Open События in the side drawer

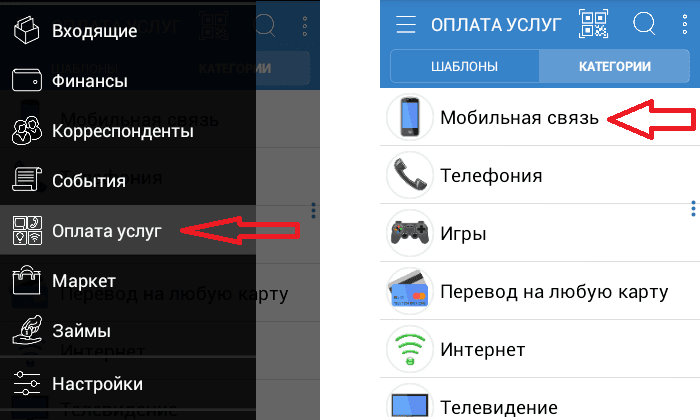(x=128, y=181)
